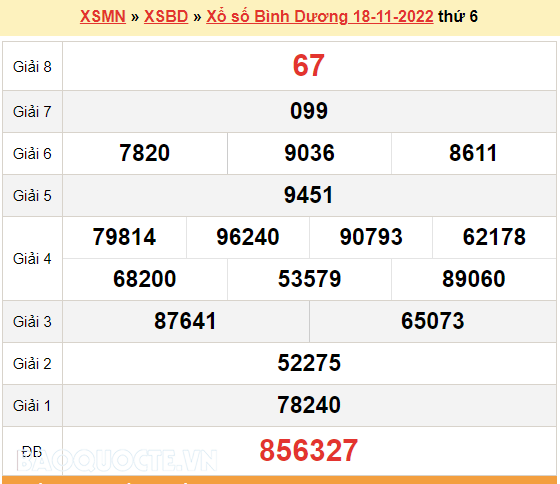Select the Giải 7 row label
The width and height of the screenshot is (560, 484).
click(32, 112)
